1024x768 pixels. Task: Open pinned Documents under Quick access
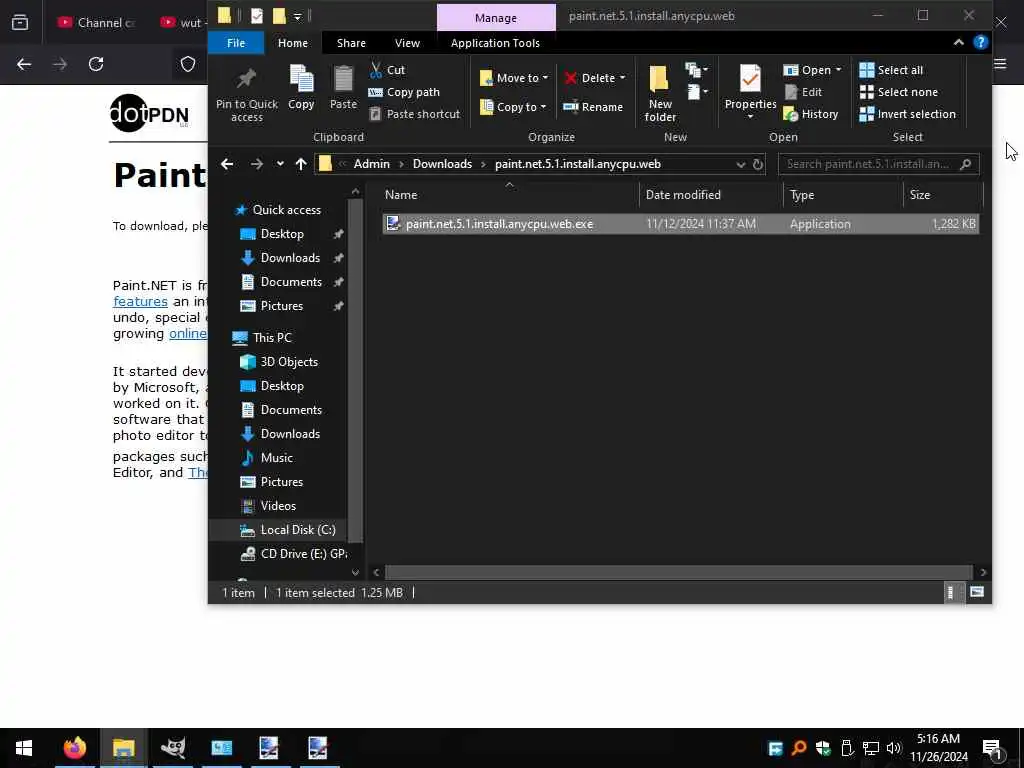291,282
